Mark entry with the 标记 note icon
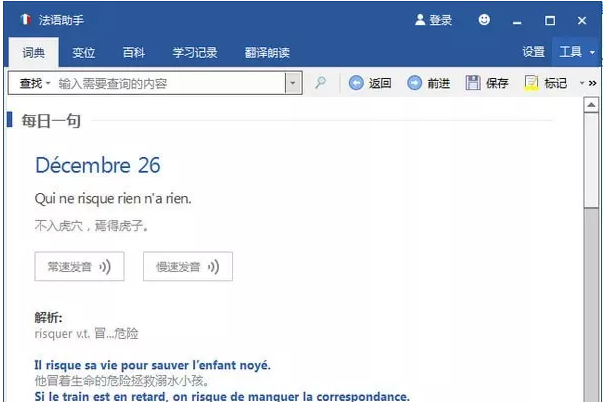Screen dimensions: 603x402 tap(546, 84)
